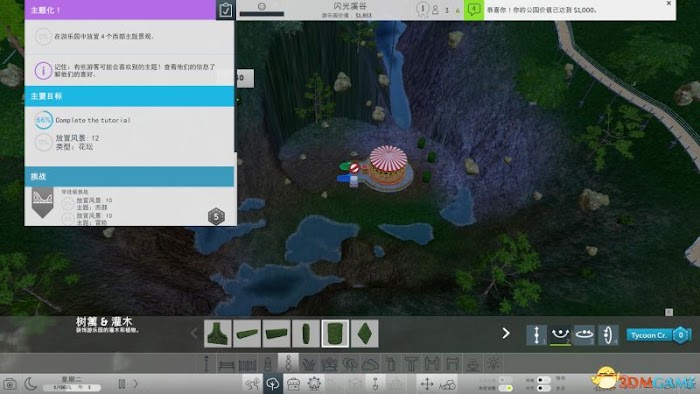This screenshot has width=700, height=394.
Task: Toggle the upper black-dot switch
Action: pyautogui.click(x=543, y=380)
